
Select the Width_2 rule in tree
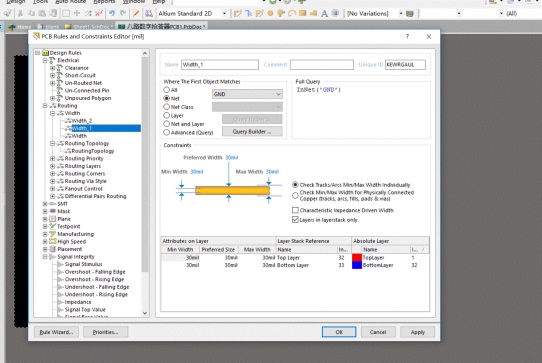82,121
